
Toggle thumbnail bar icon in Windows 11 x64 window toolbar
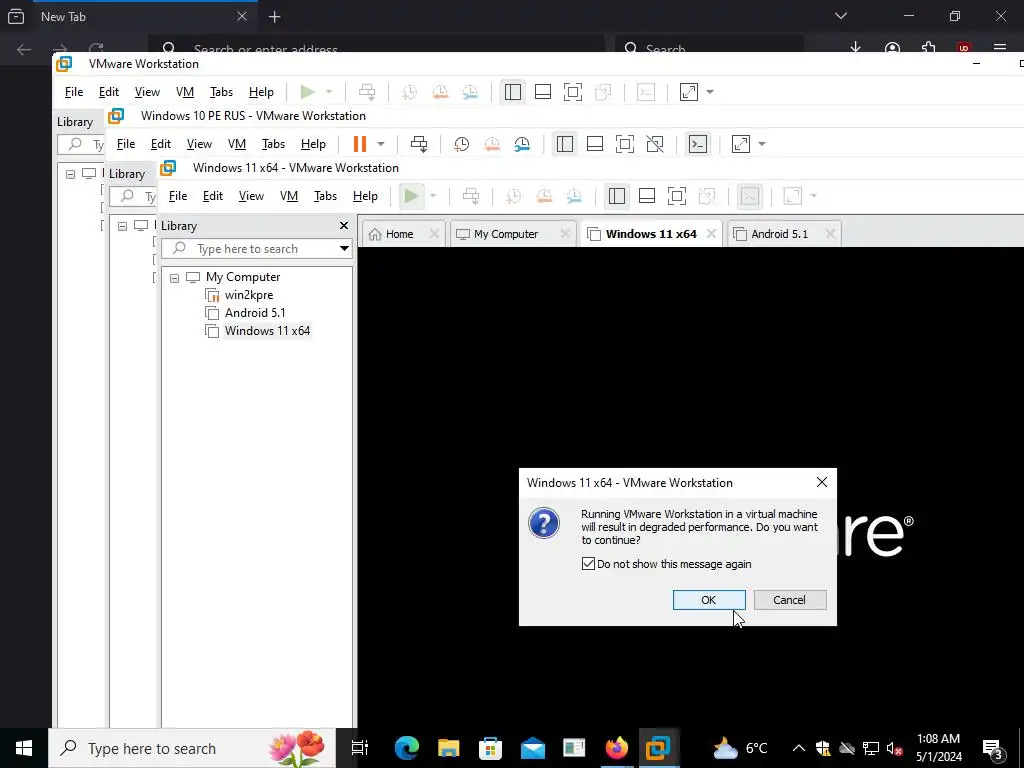[x=647, y=196]
